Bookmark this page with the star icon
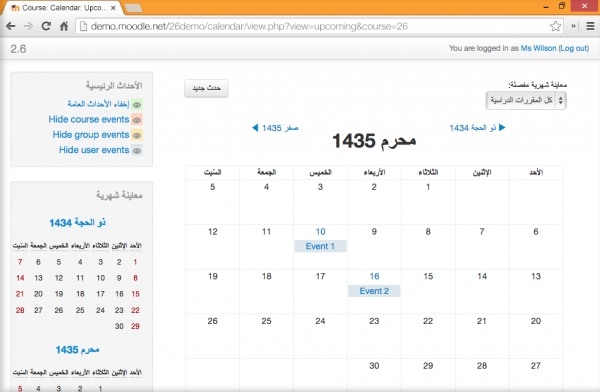 pos(555,26)
